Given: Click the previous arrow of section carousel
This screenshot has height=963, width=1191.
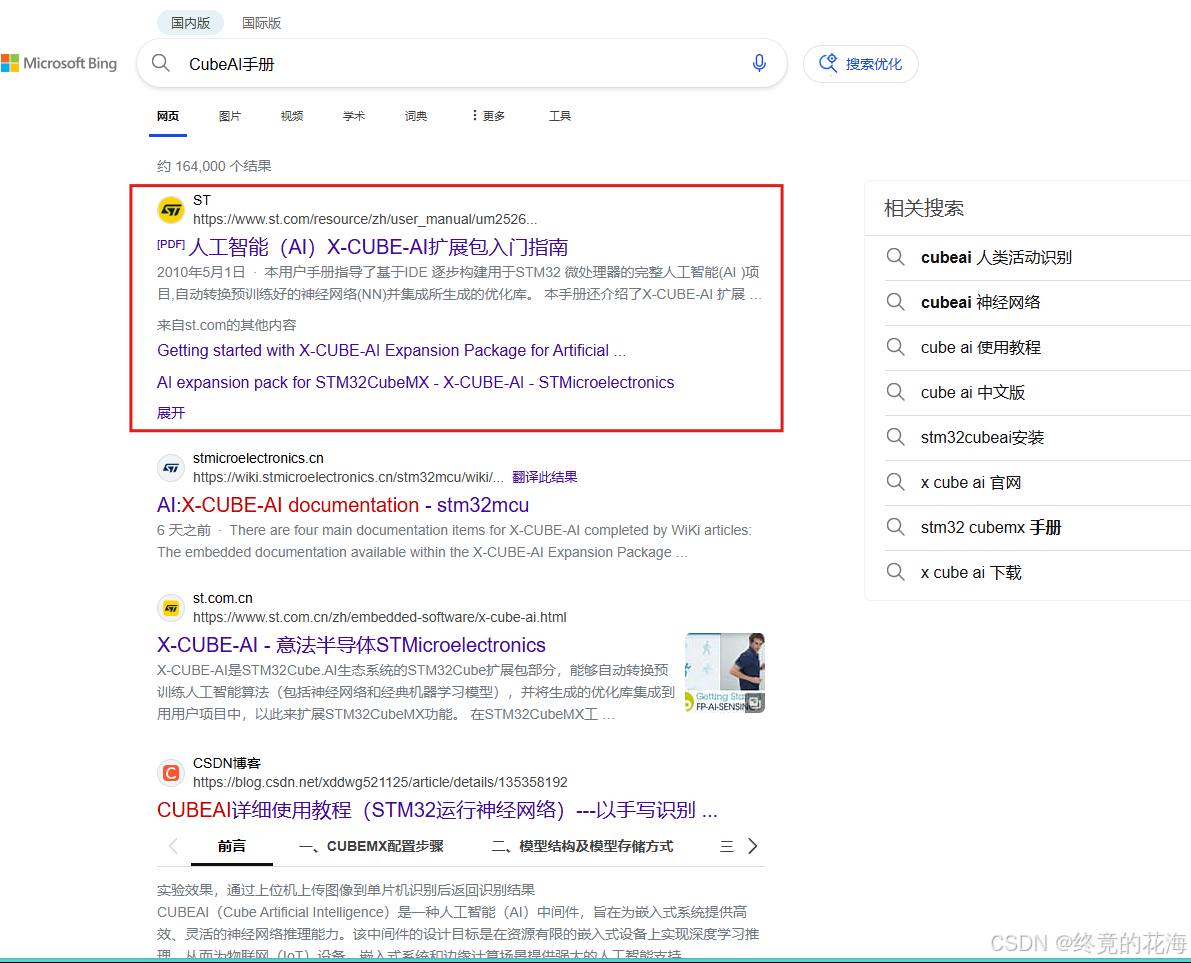Looking at the screenshot, I should point(173,846).
